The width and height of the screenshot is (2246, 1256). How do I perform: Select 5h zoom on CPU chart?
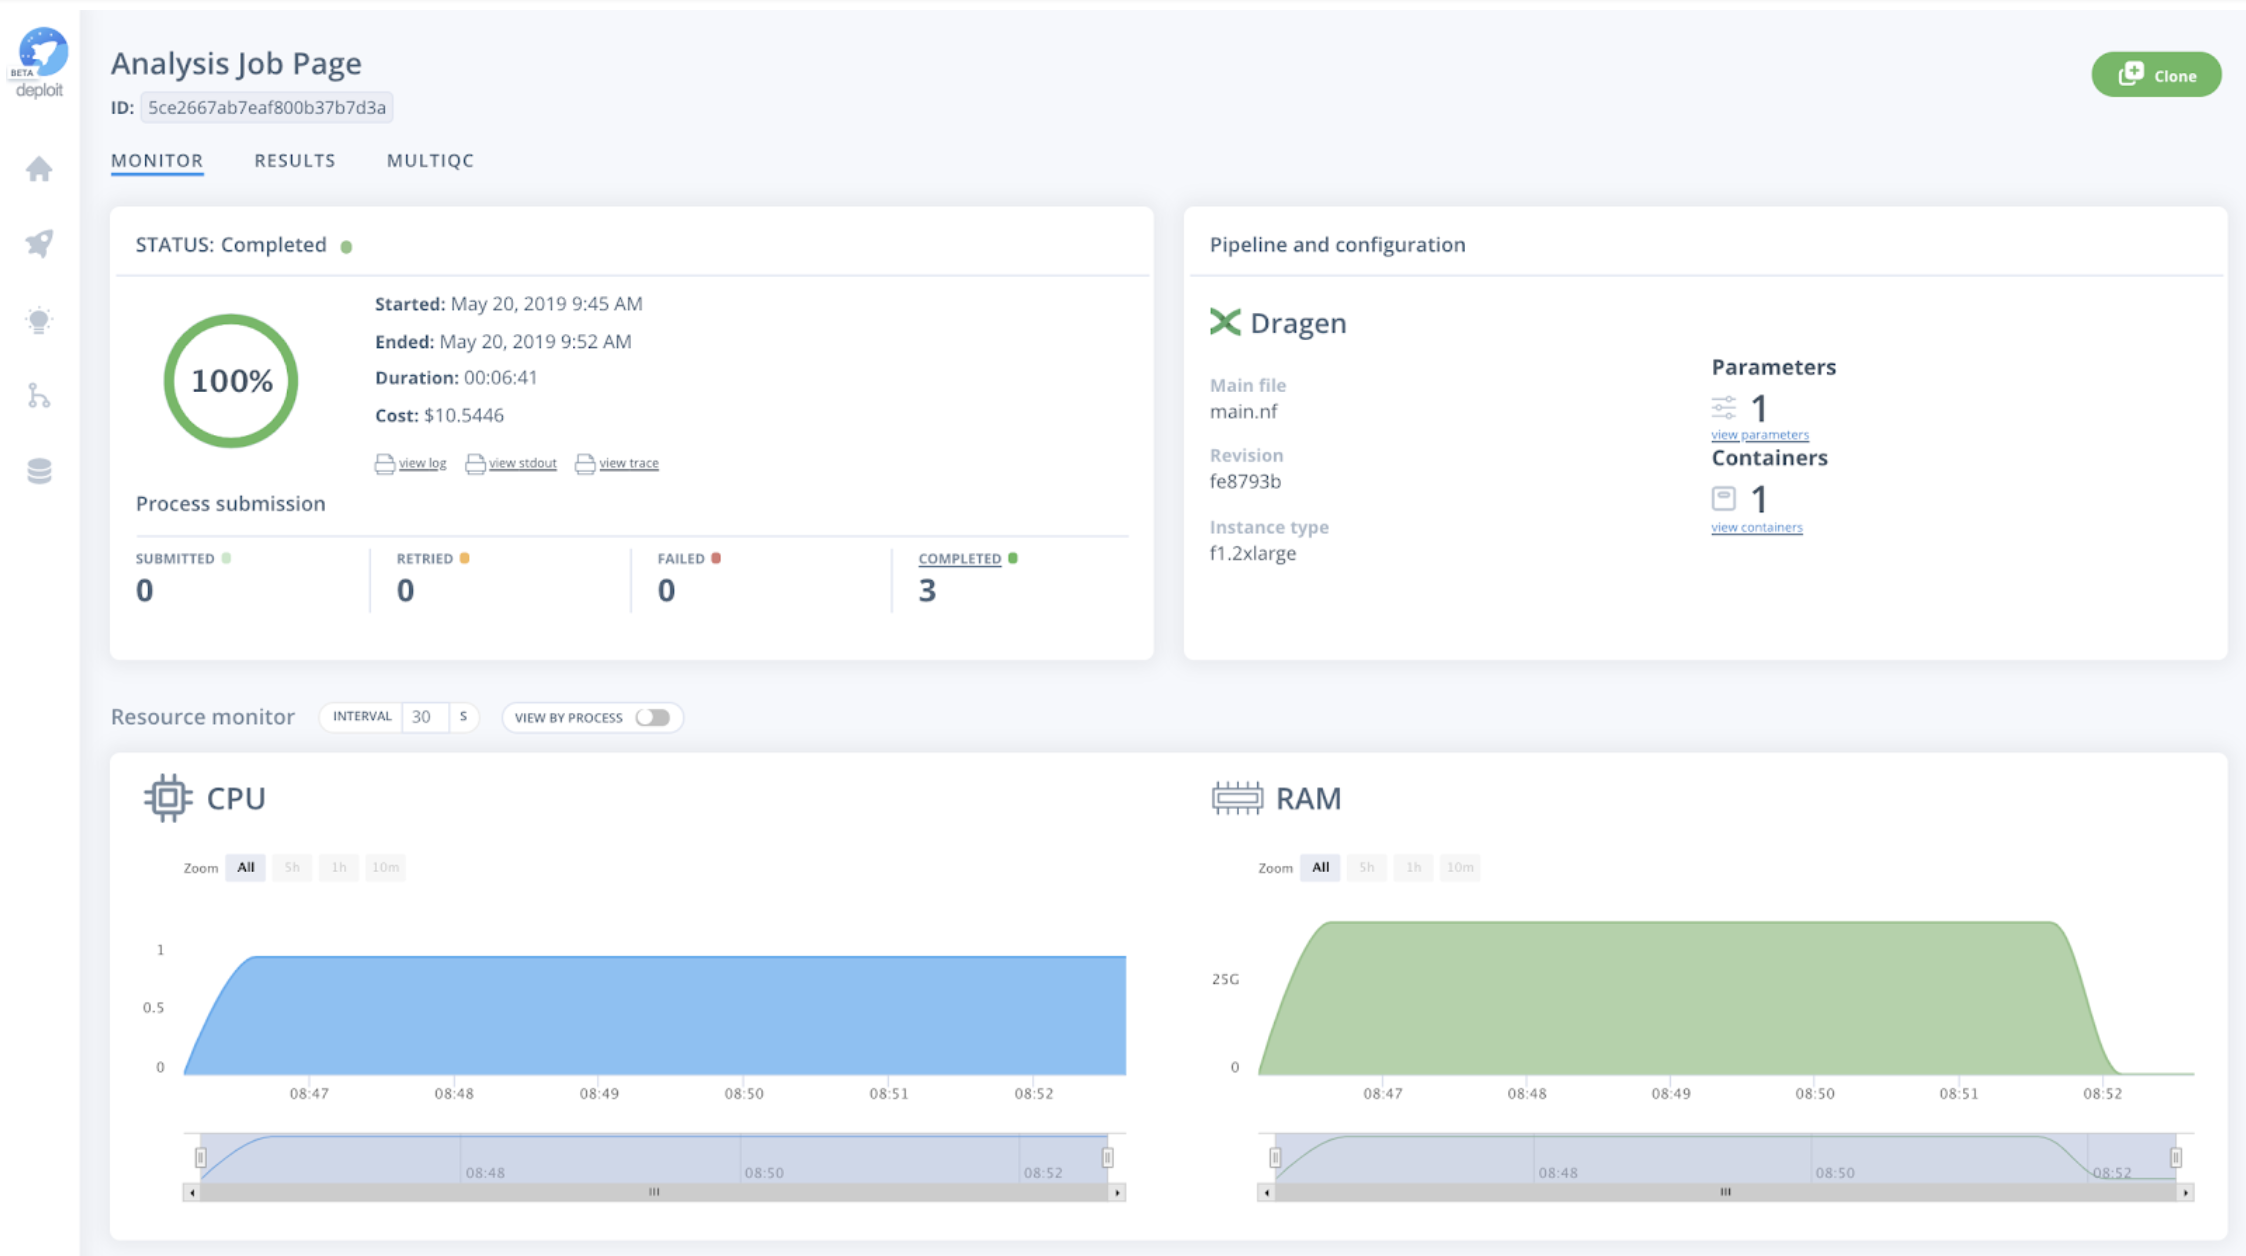point(292,867)
